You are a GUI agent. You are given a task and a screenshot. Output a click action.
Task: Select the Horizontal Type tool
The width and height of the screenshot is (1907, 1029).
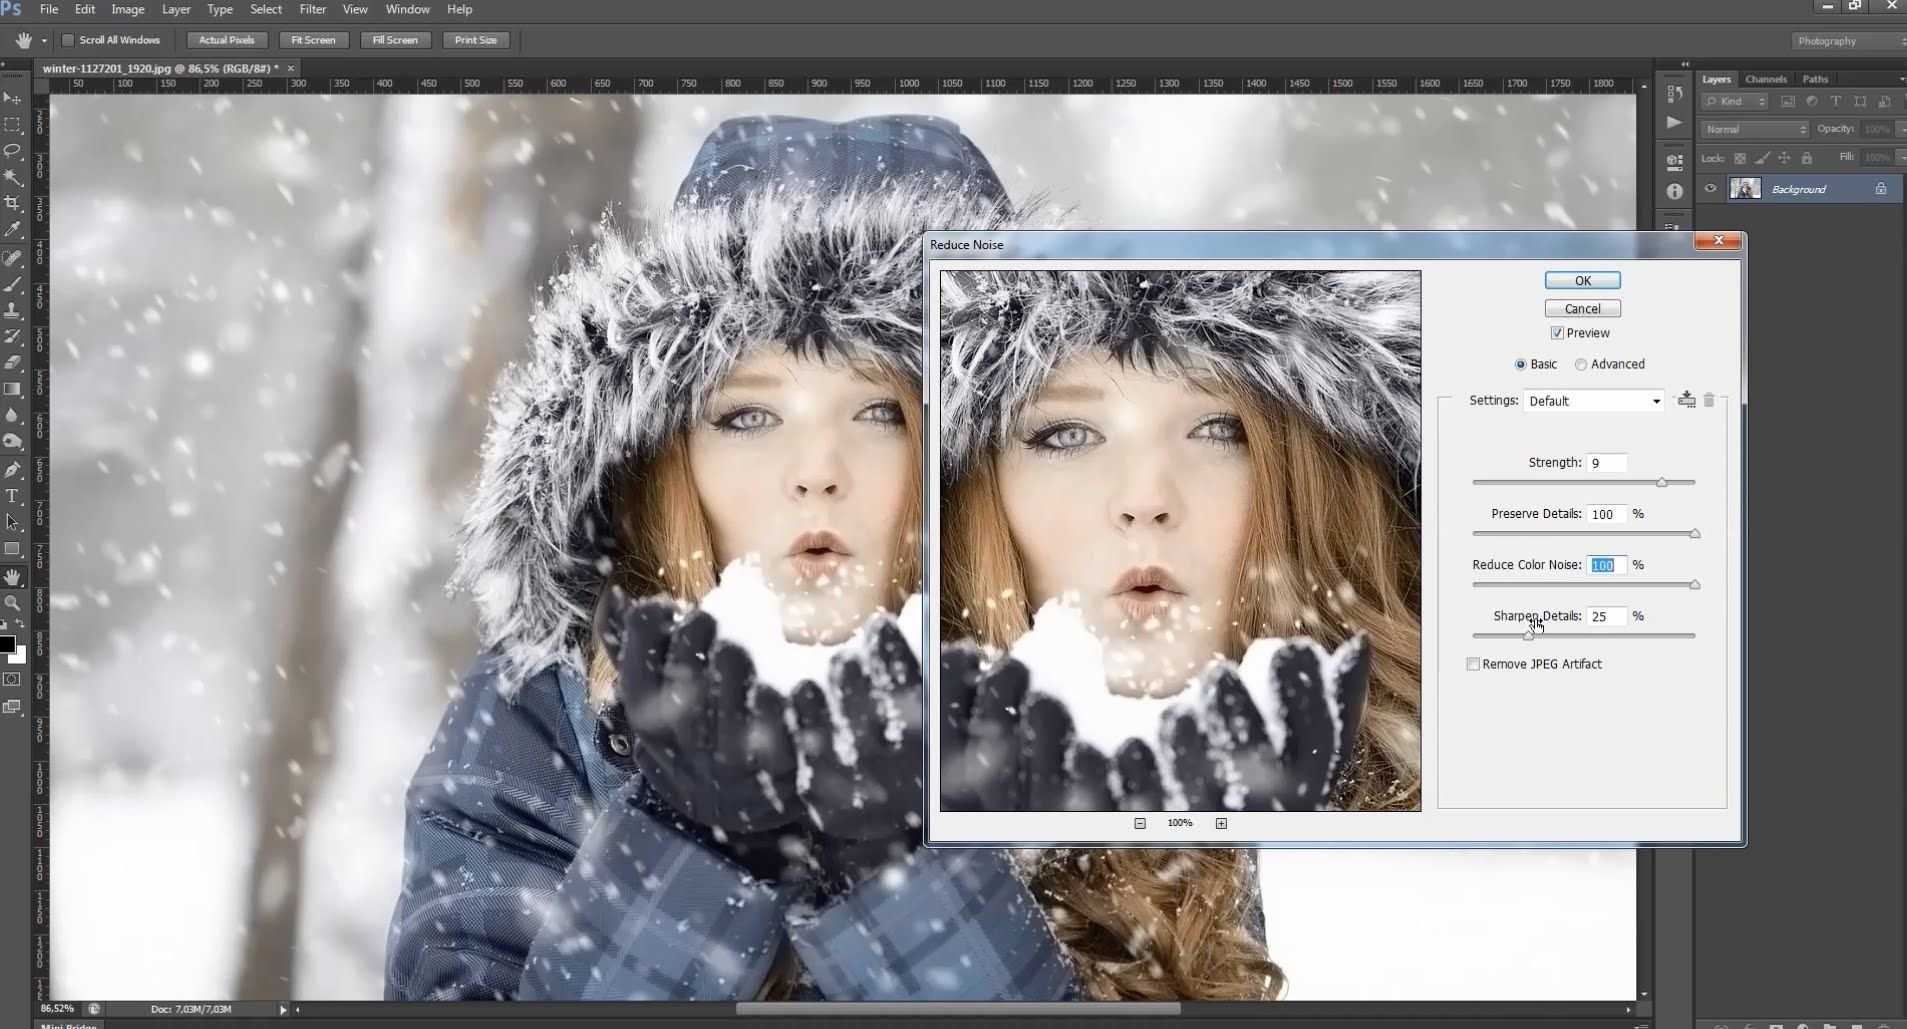click(x=13, y=496)
